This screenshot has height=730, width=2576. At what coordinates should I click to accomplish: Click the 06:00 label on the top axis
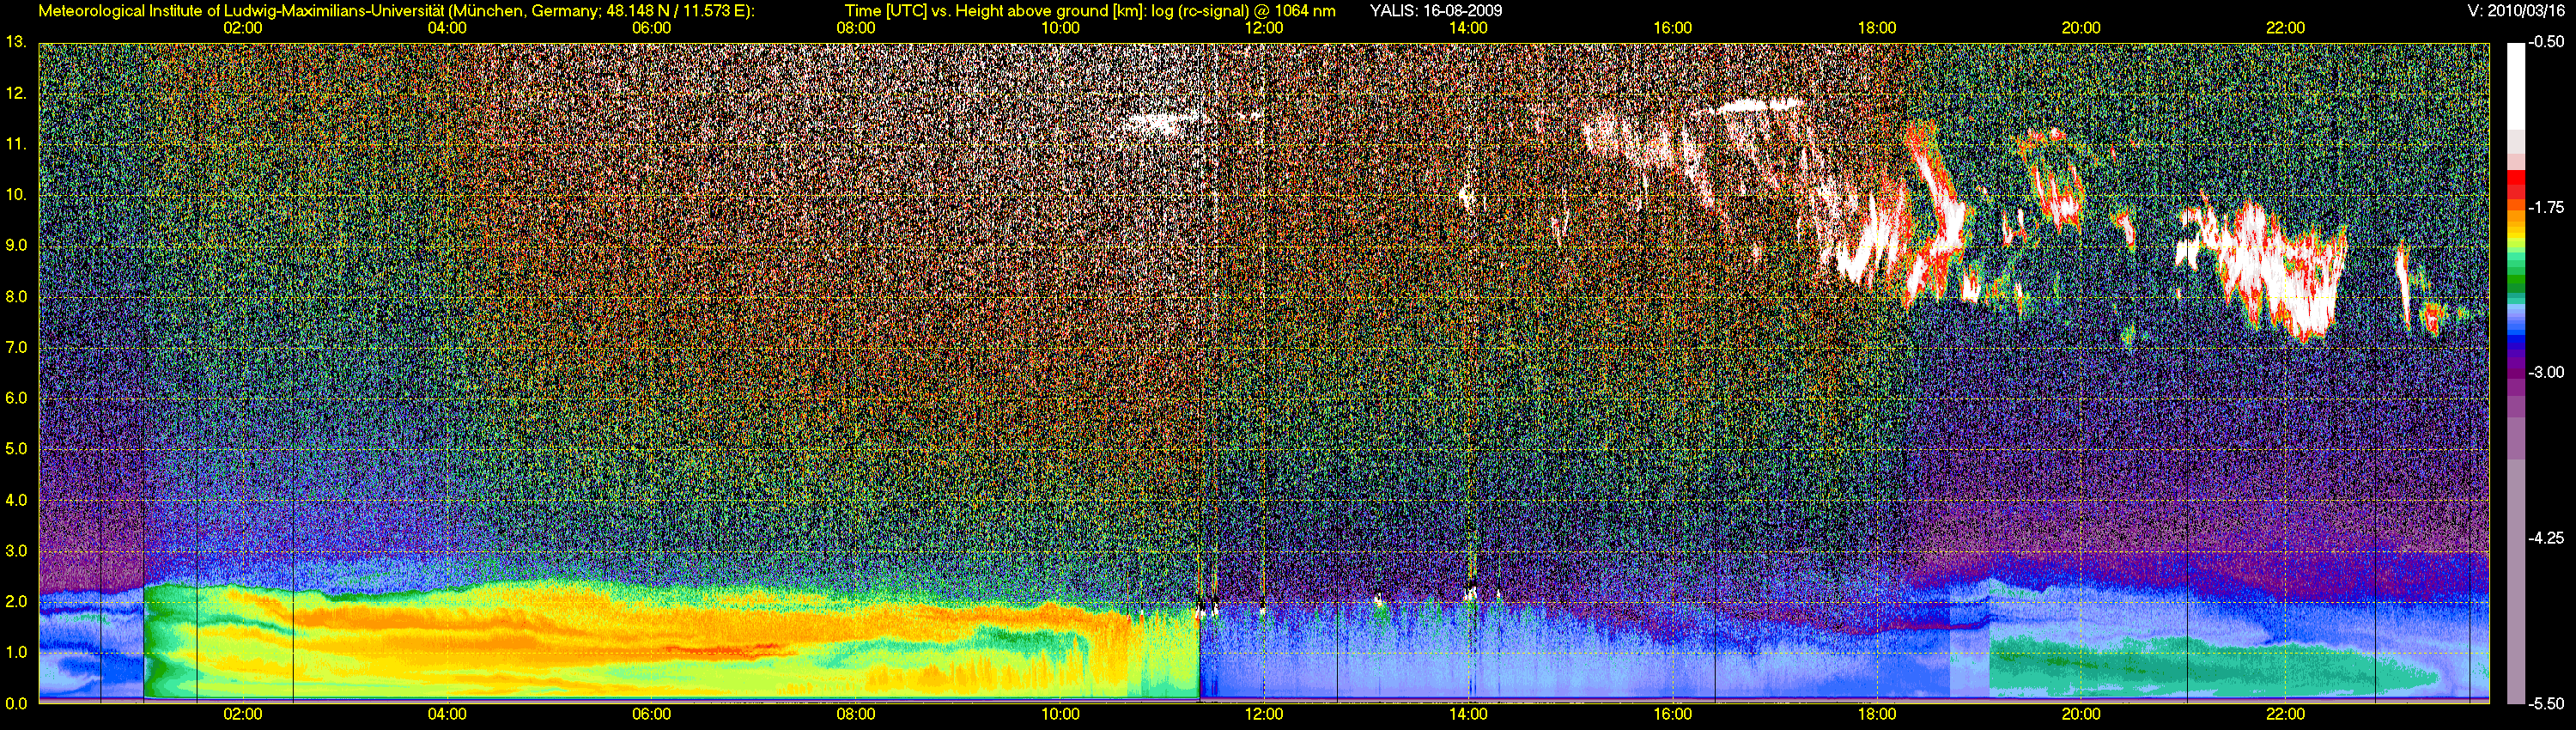coord(651,28)
